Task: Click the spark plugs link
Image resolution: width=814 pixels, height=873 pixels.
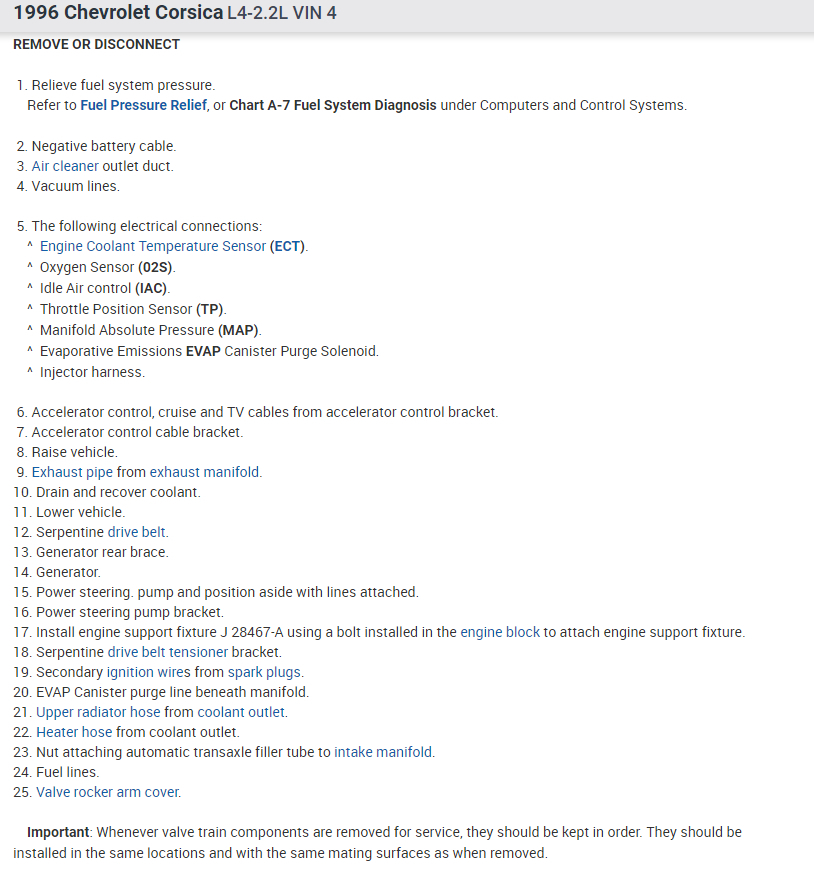Action: coord(265,672)
